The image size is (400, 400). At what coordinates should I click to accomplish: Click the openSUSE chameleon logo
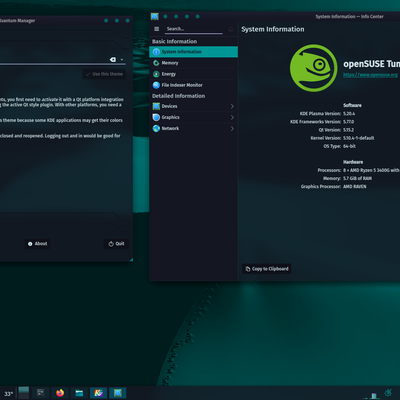tap(313, 68)
